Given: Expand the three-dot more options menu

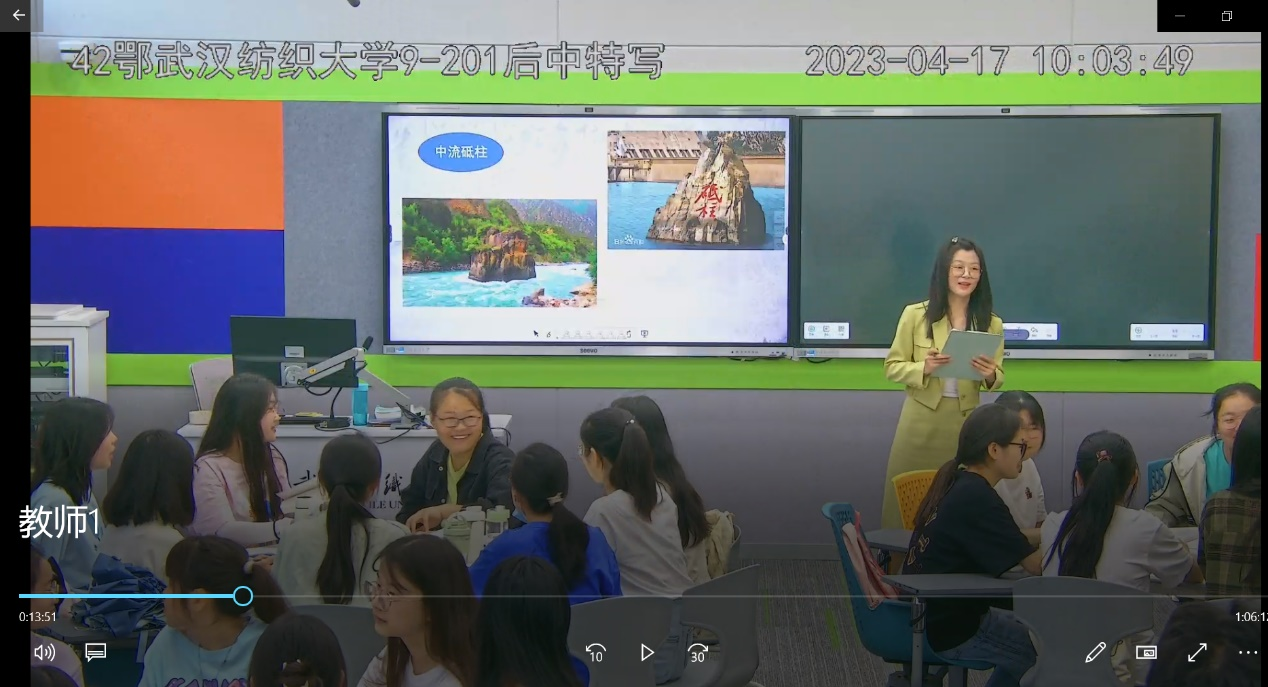Looking at the screenshot, I should pyautogui.click(x=1247, y=652).
